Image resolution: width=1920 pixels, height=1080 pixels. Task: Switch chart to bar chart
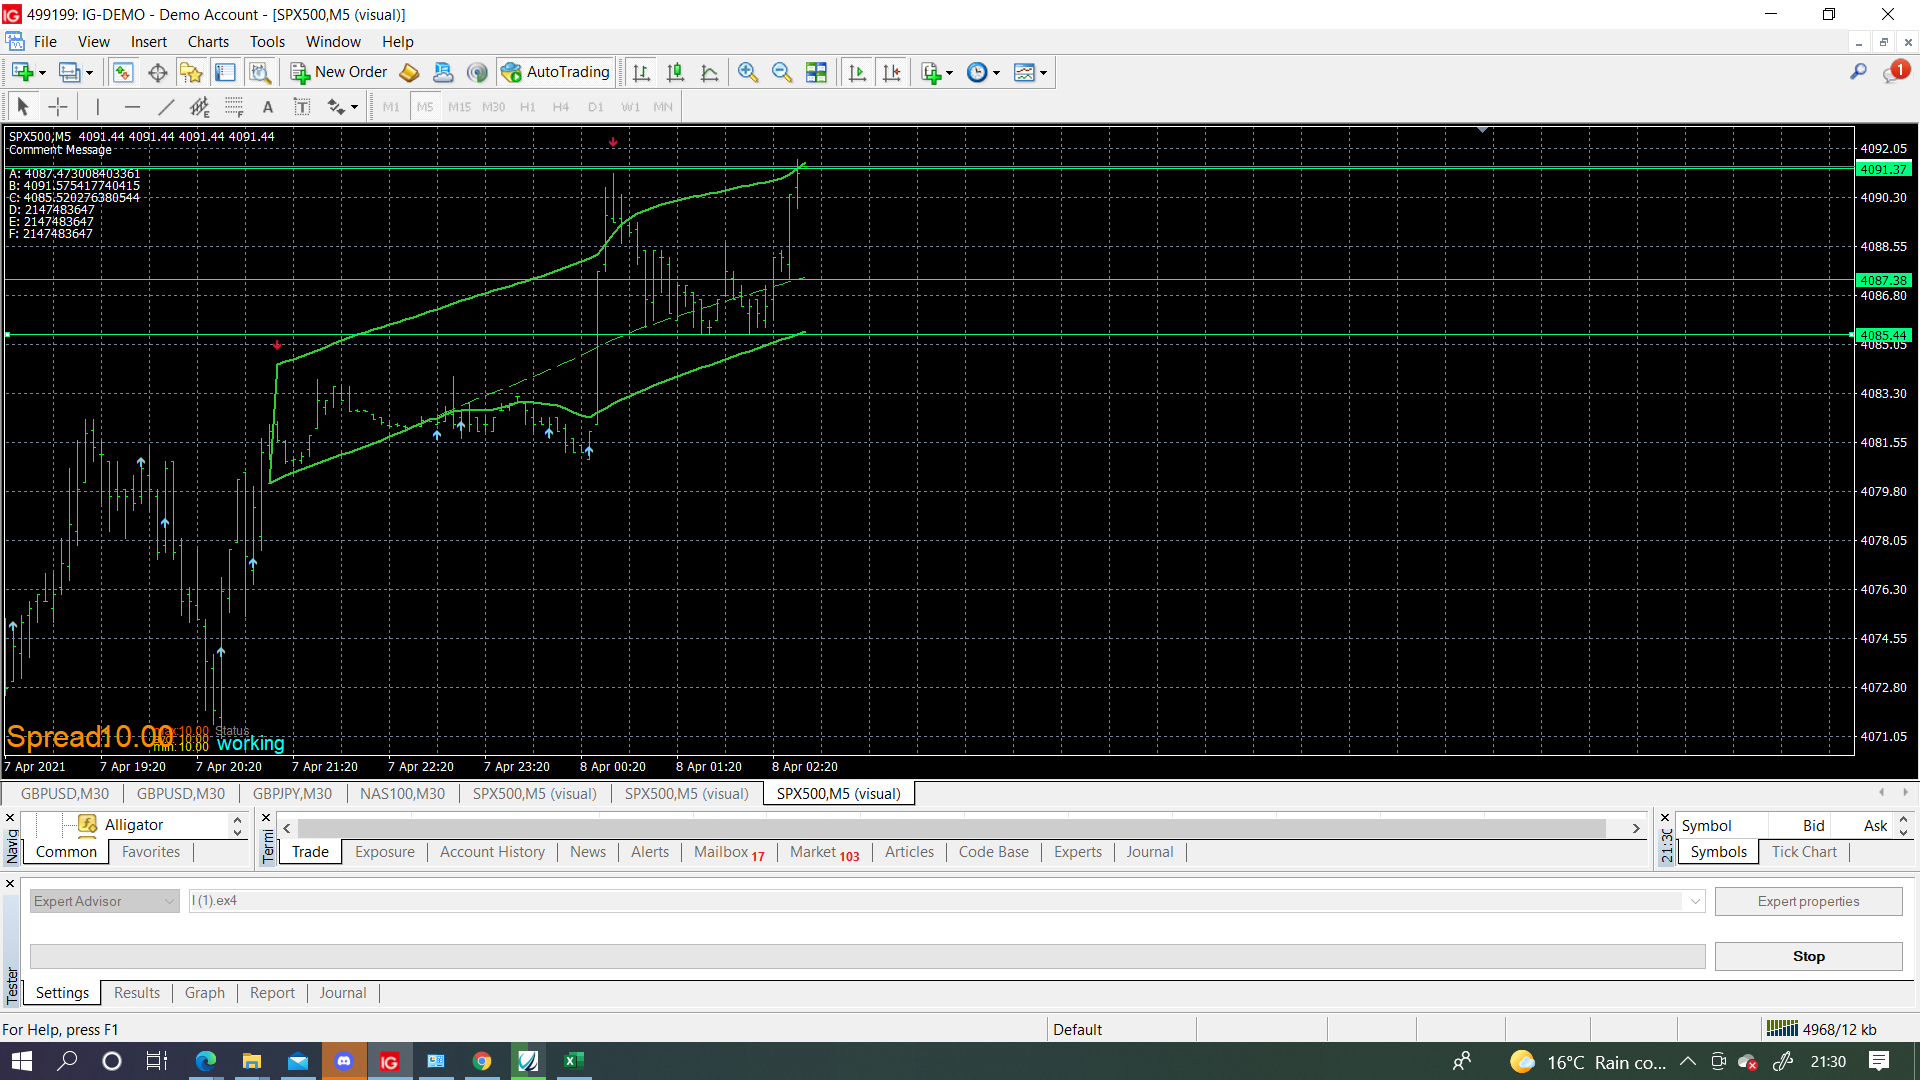pos(641,72)
